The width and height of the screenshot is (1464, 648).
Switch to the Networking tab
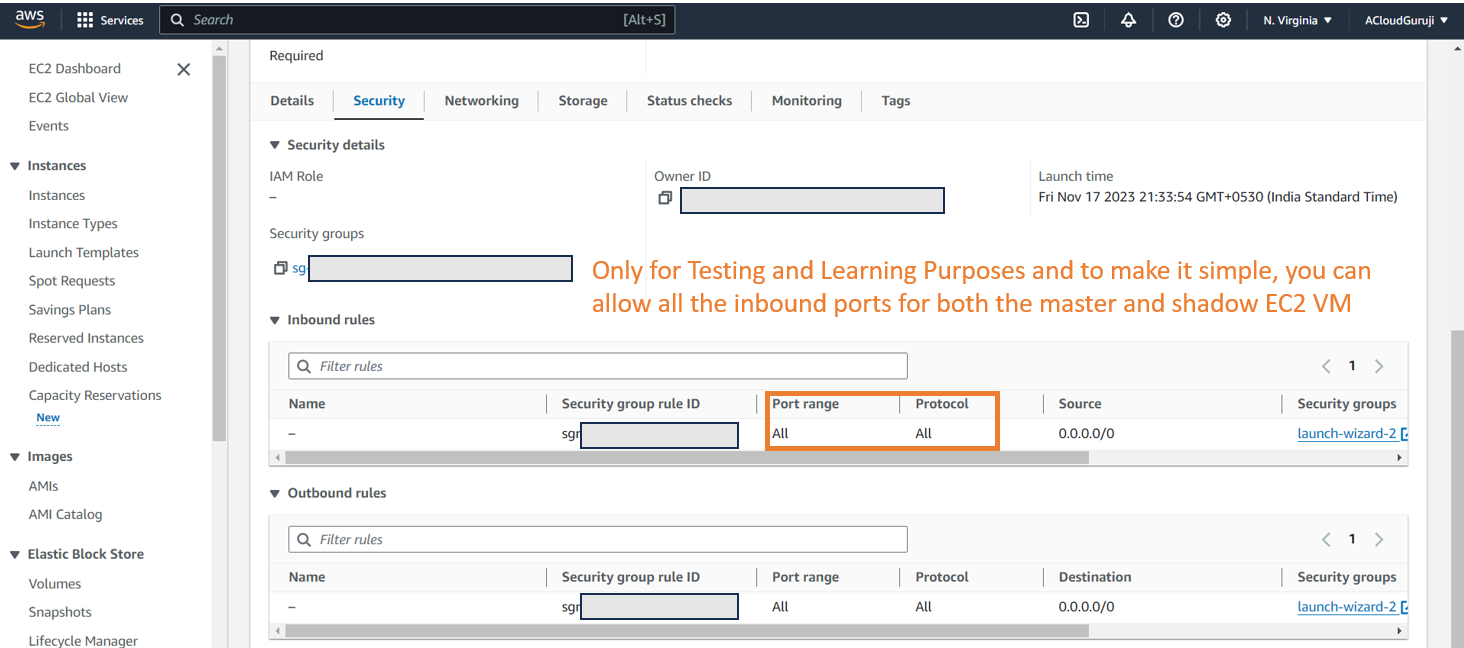click(x=481, y=101)
